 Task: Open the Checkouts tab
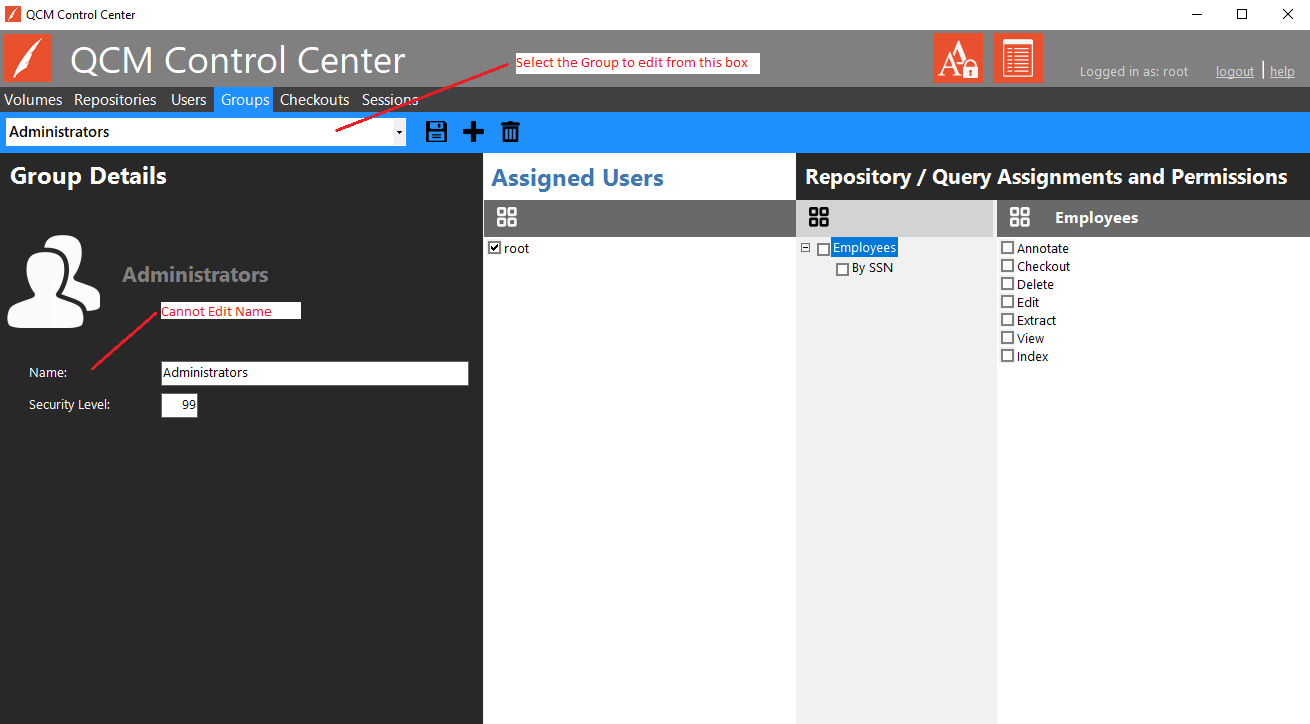click(x=314, y=100)
